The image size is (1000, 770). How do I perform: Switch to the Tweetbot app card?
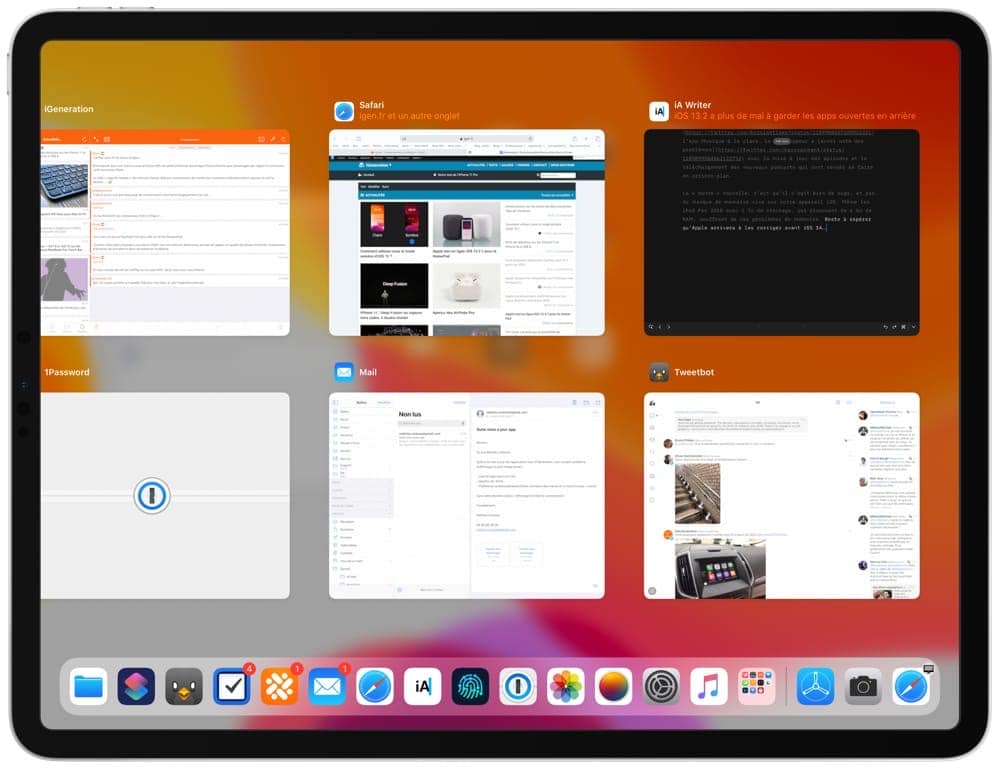pos(781,495)
